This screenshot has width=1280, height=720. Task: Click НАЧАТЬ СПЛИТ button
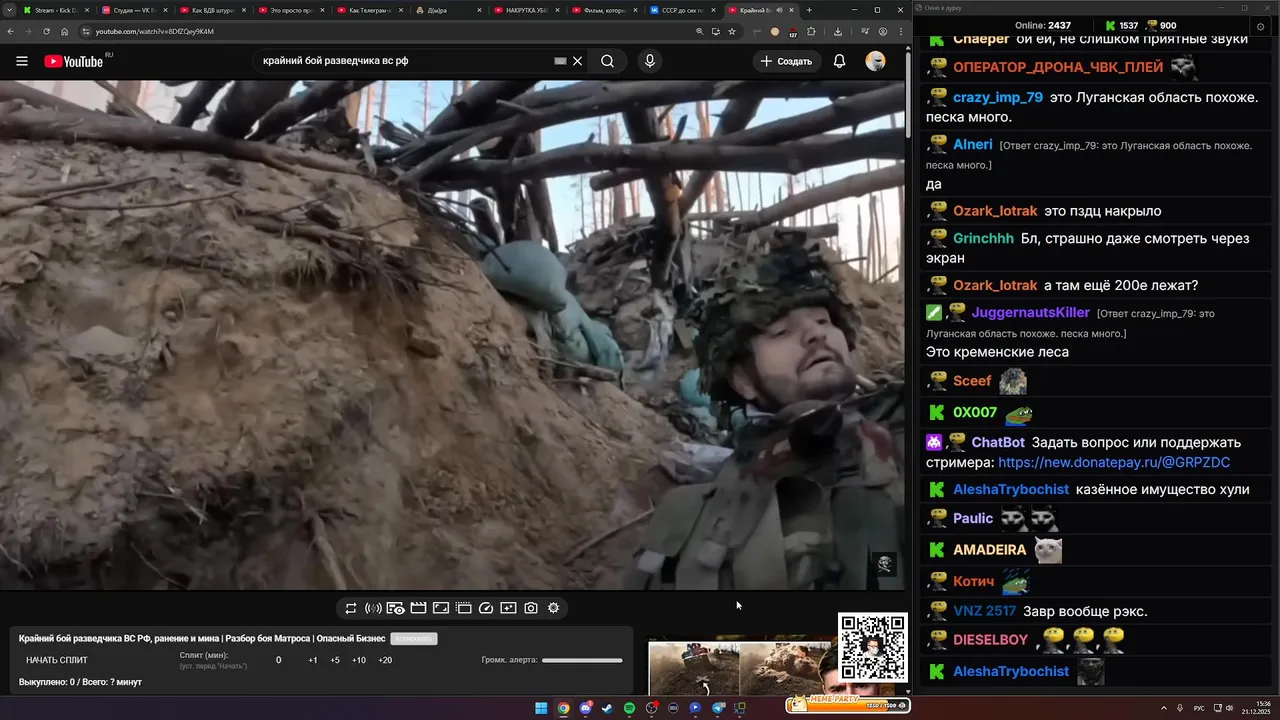57,660
